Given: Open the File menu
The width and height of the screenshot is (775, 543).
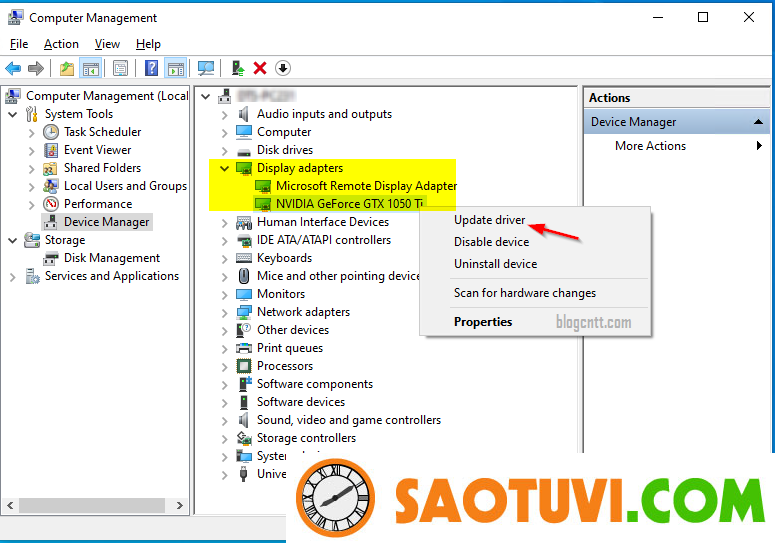Looking at the screenshot, I should (19, 44).
